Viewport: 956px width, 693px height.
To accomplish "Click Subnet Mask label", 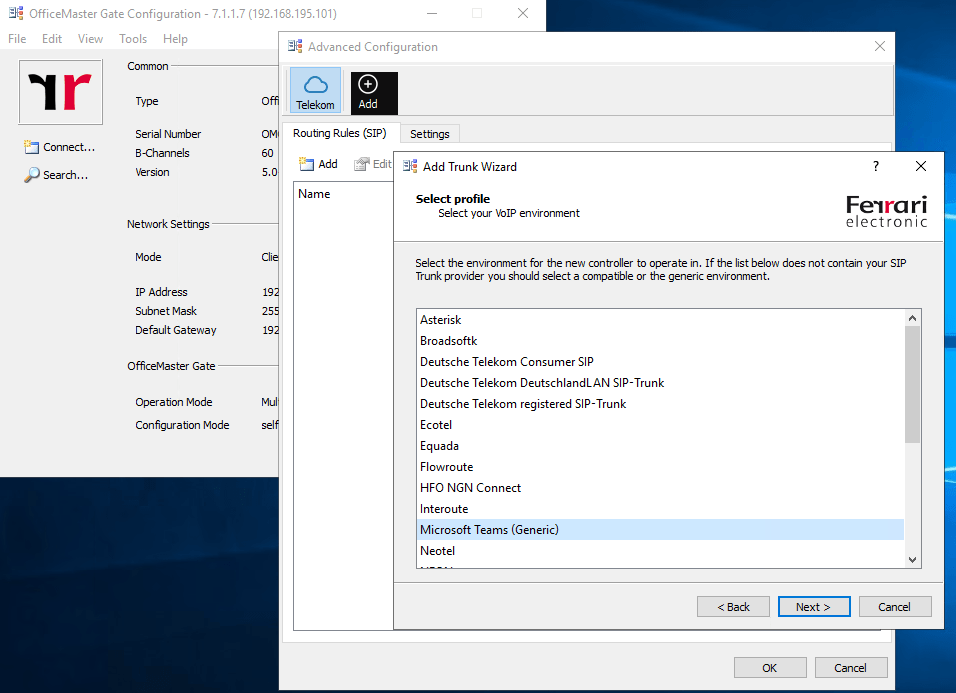I will [166, 311].
